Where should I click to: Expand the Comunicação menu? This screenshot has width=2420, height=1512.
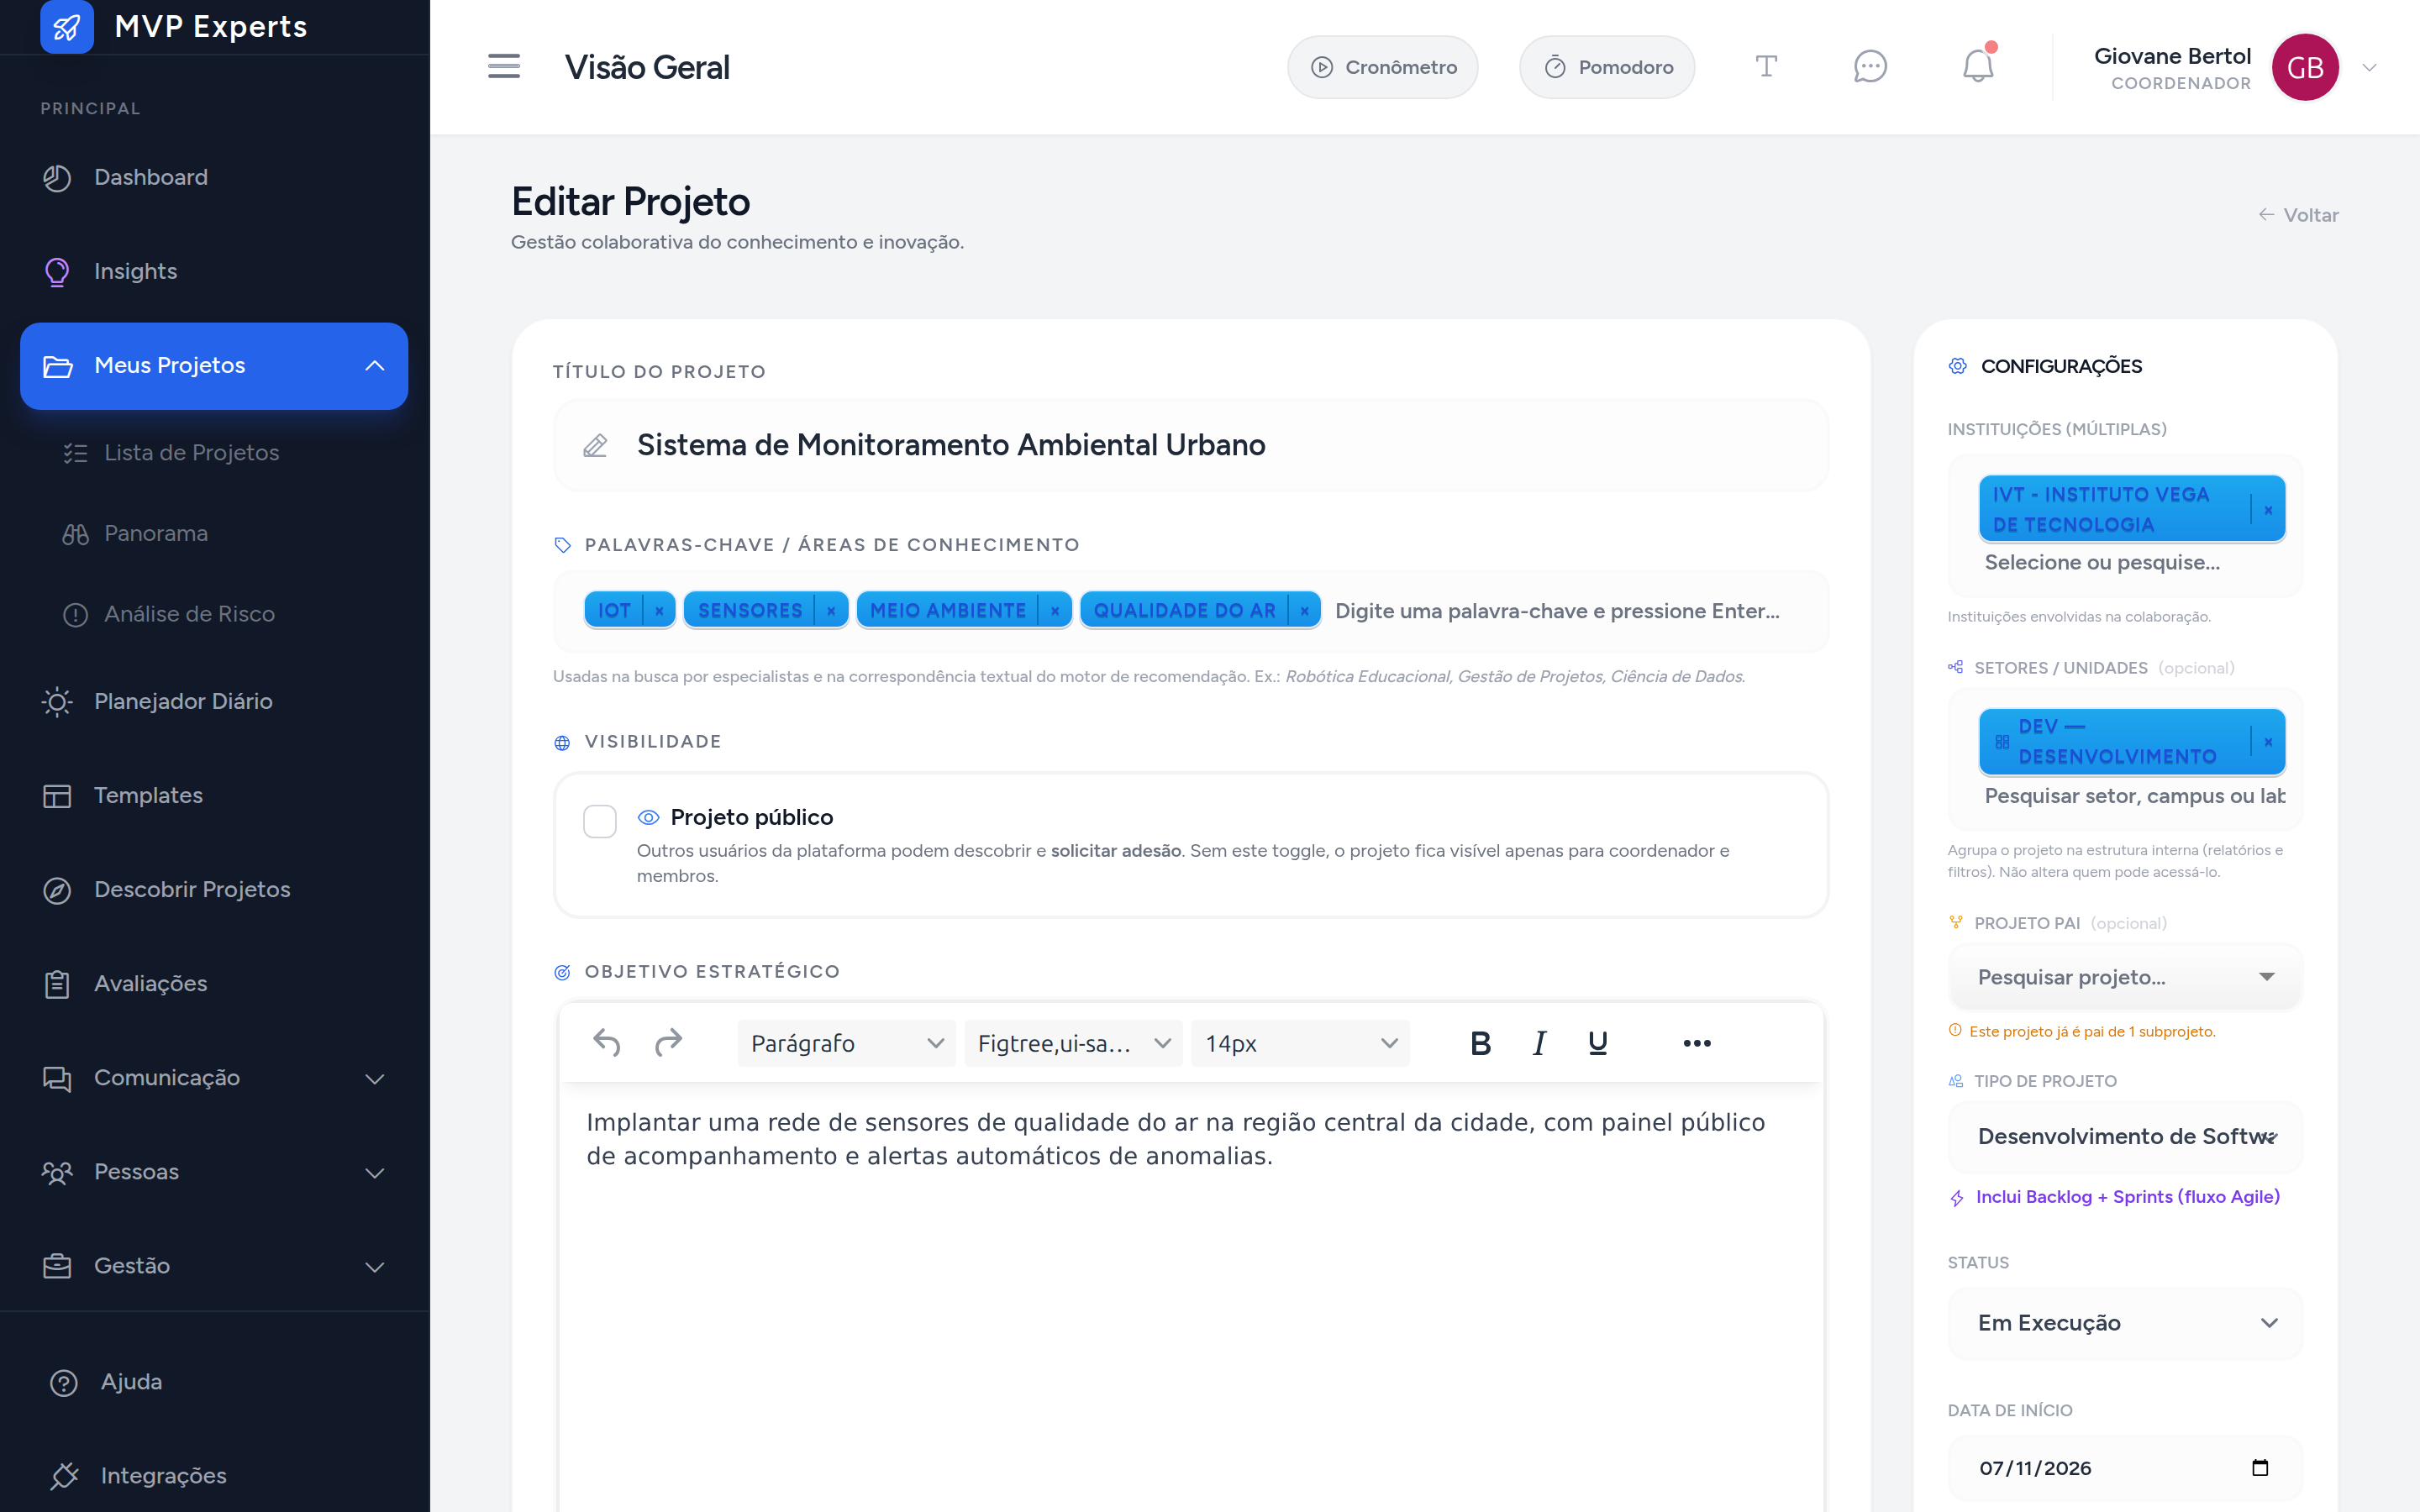(x=375, y=1078)
